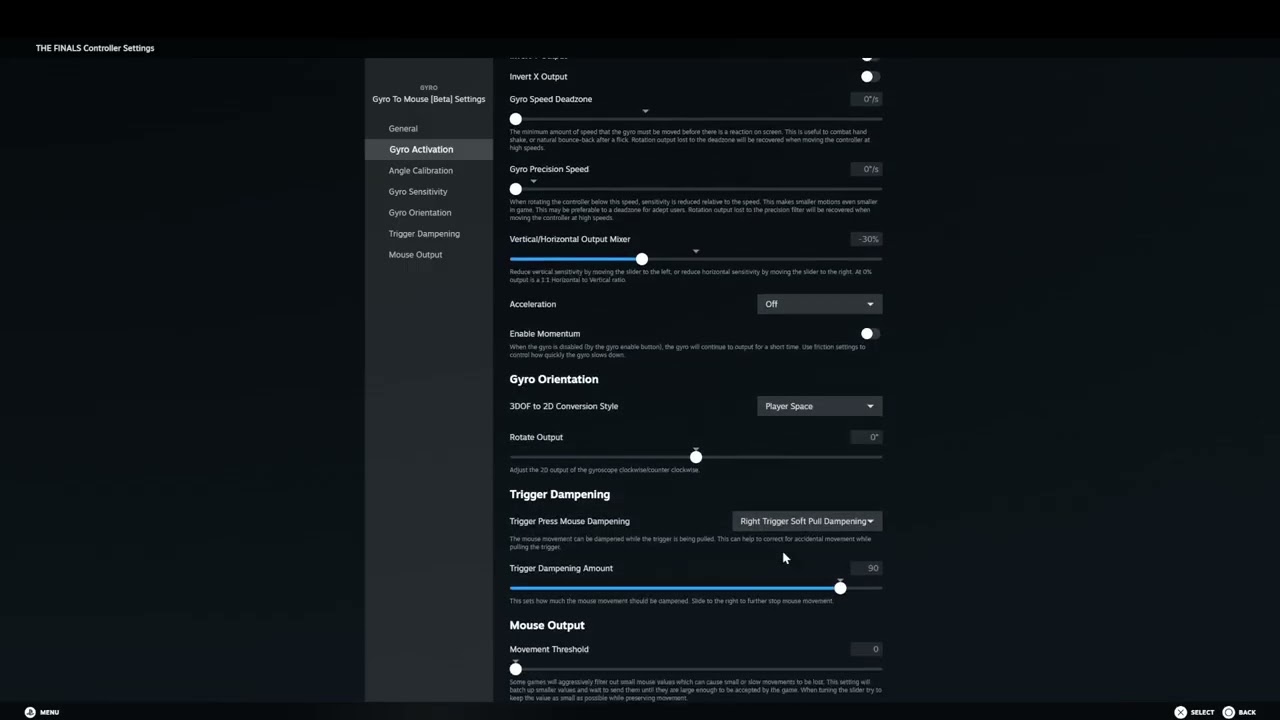Select General in the sidebar

point(428,128)
